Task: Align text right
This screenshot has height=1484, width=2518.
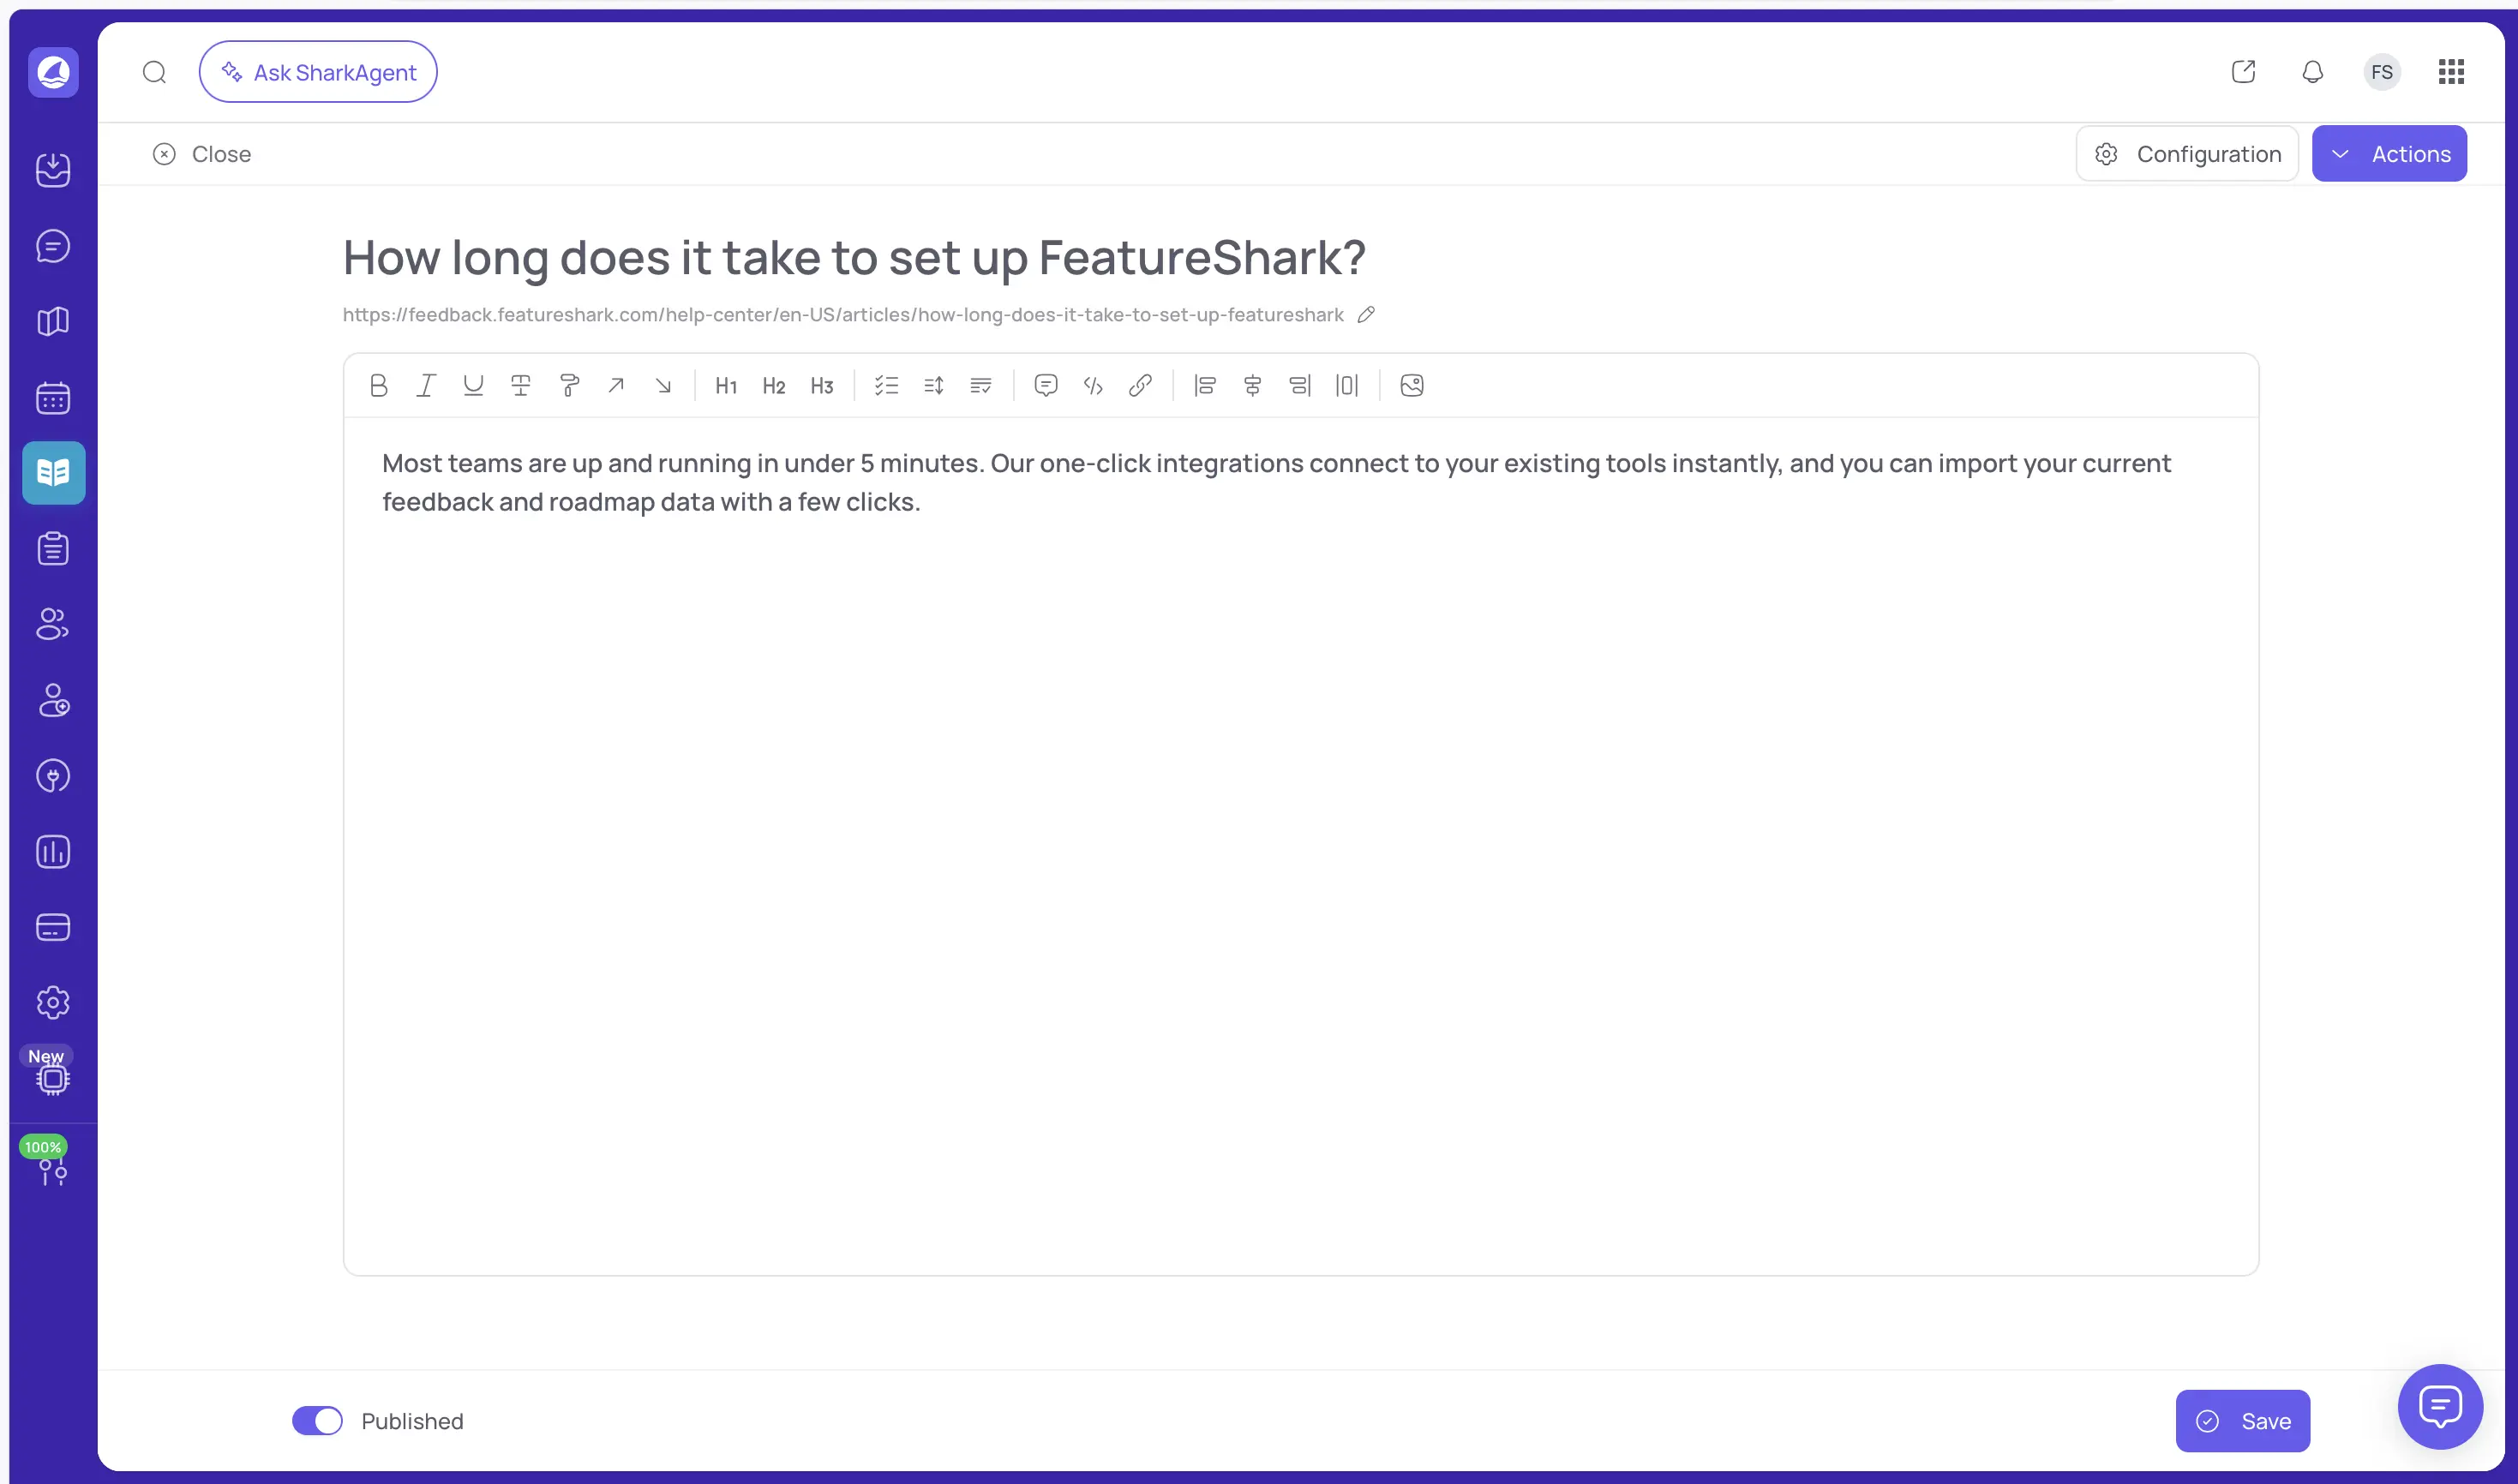Action: coord(1300,386)
